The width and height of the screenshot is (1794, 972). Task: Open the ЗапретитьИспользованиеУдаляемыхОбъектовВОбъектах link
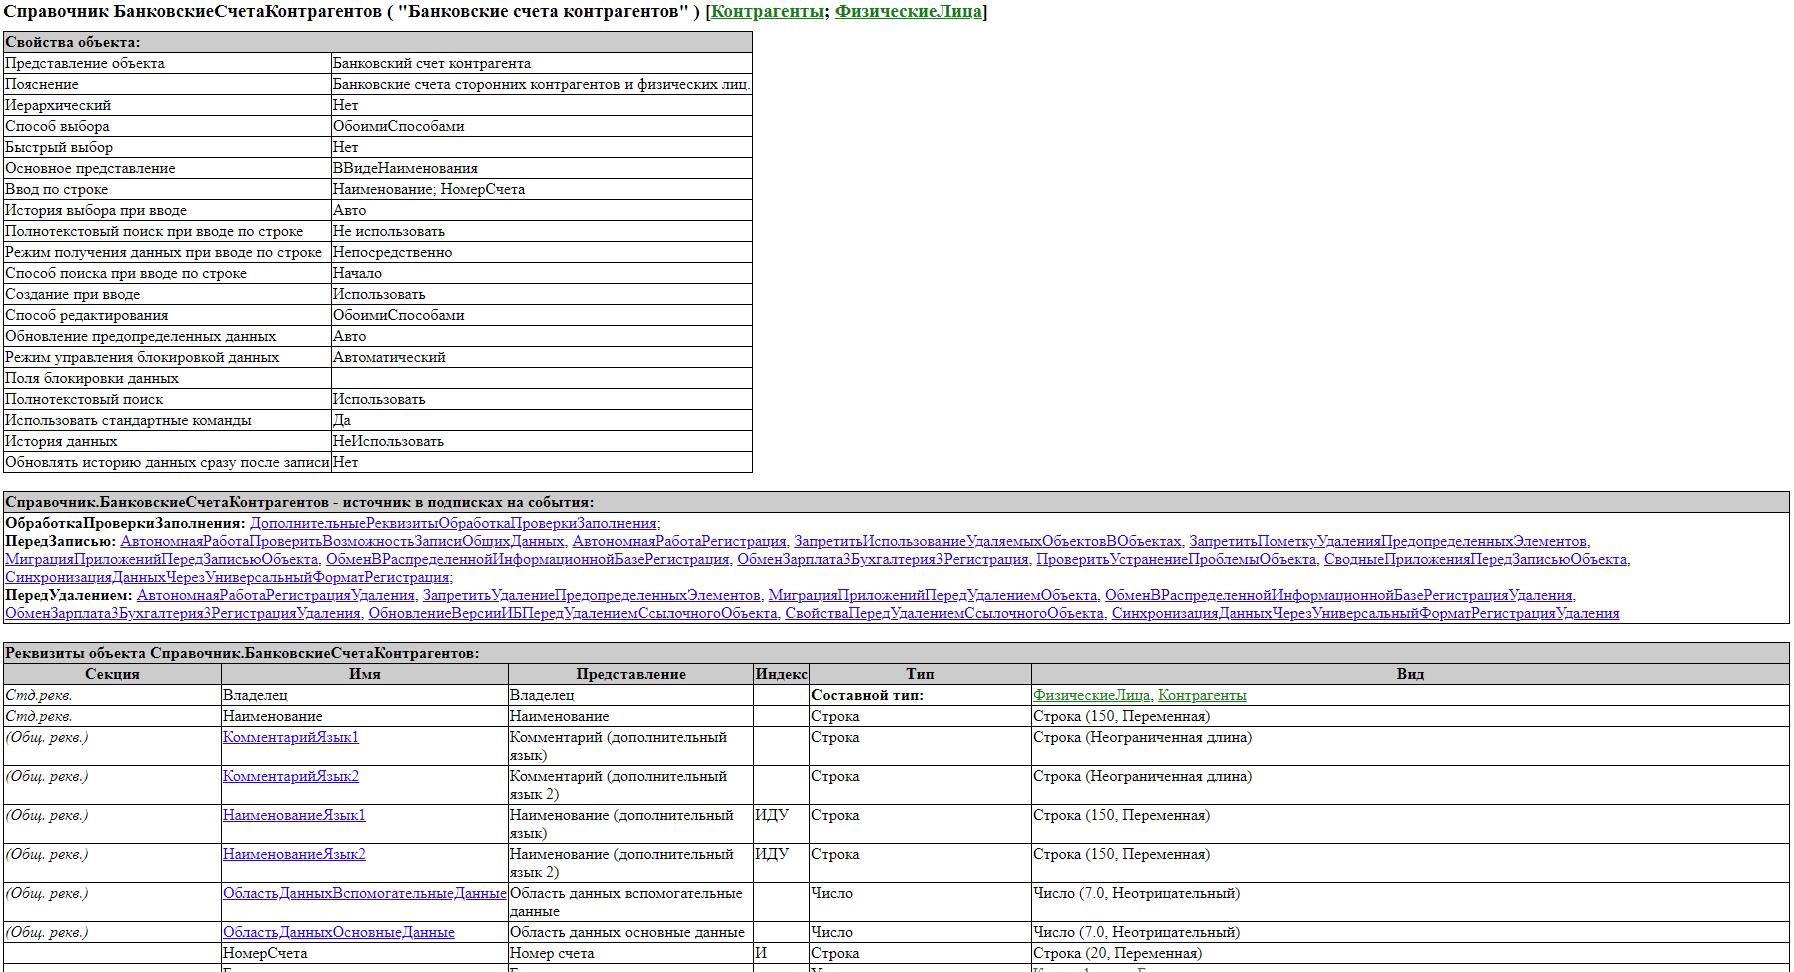987,541
